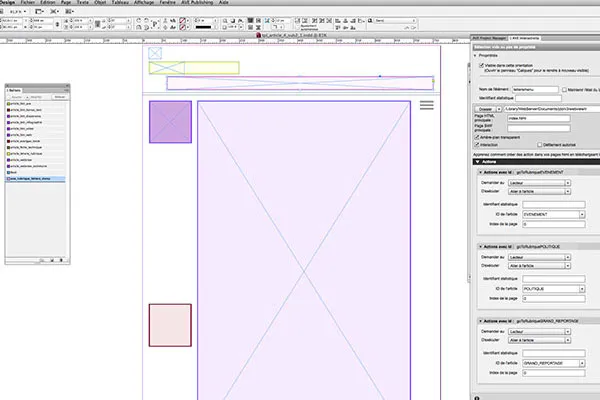Click the align left edges icon

pos(338,21)
